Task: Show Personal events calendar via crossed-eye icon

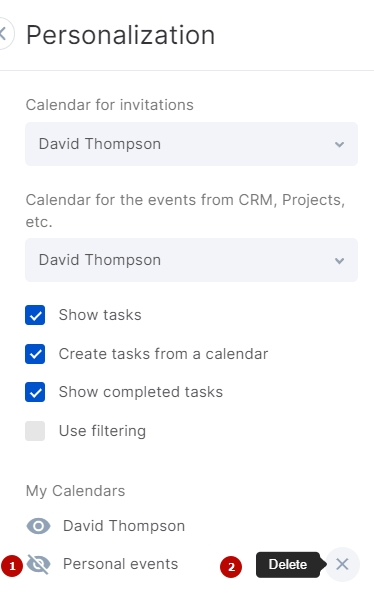Action: (x=38, y=564)
